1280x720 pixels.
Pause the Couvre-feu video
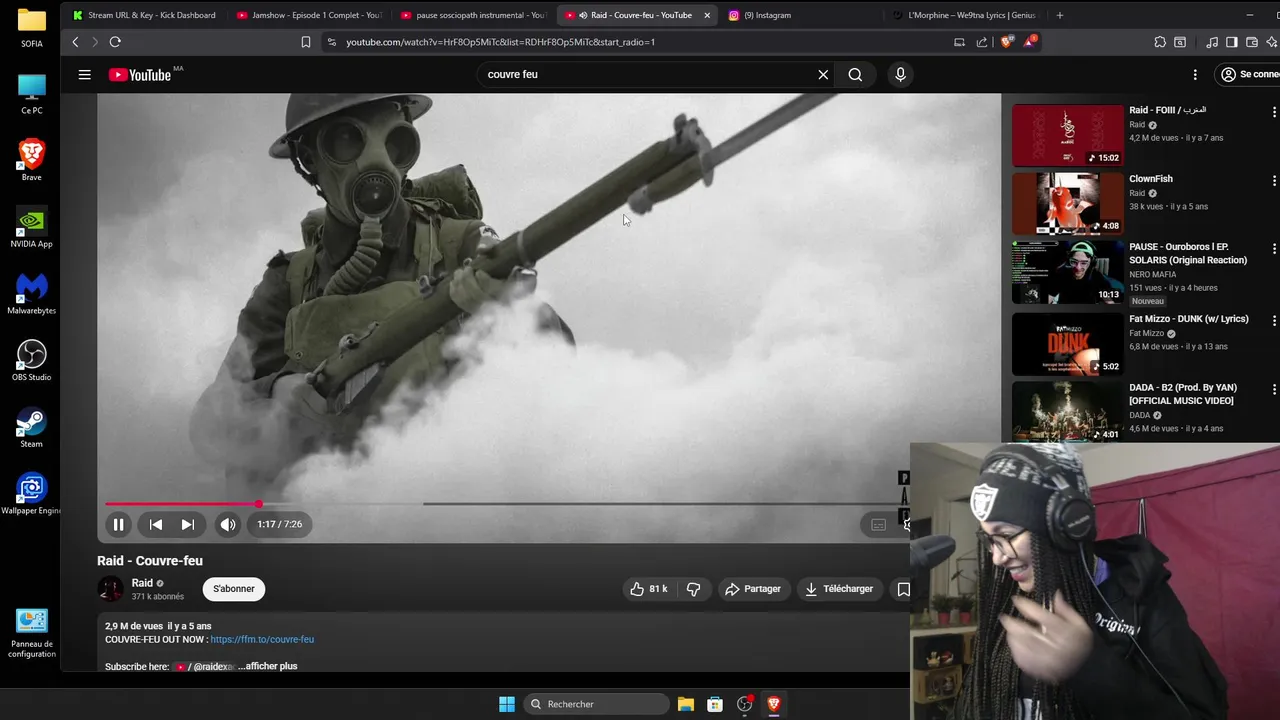(x=118, y=524)
